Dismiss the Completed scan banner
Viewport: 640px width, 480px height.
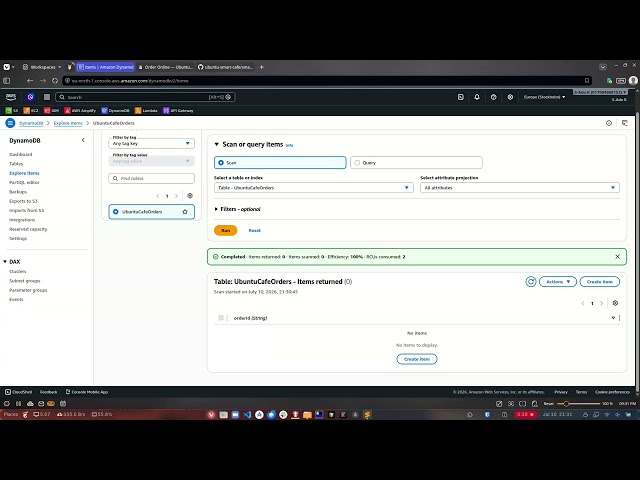(x=618, y=257)
